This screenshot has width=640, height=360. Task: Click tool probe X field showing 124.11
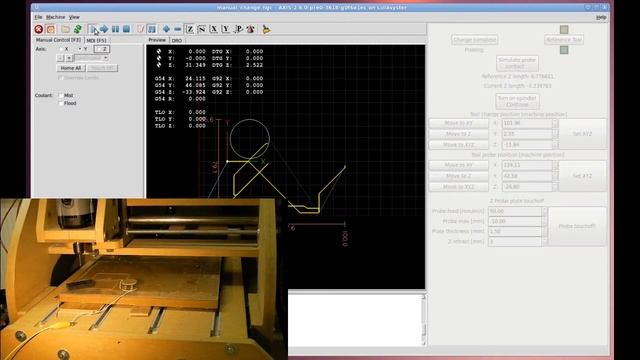tap(527, 165)
